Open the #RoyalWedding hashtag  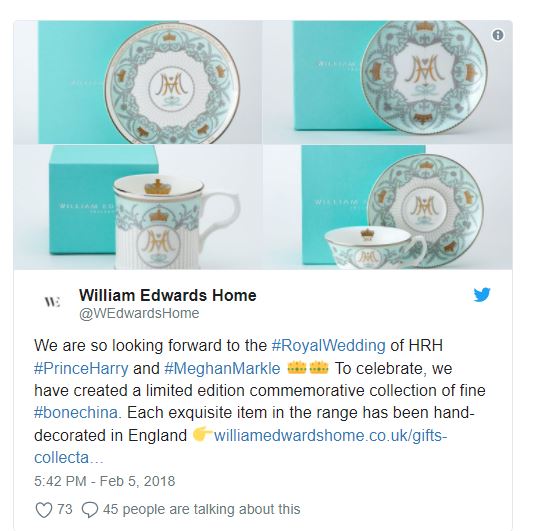pos(329,346)
